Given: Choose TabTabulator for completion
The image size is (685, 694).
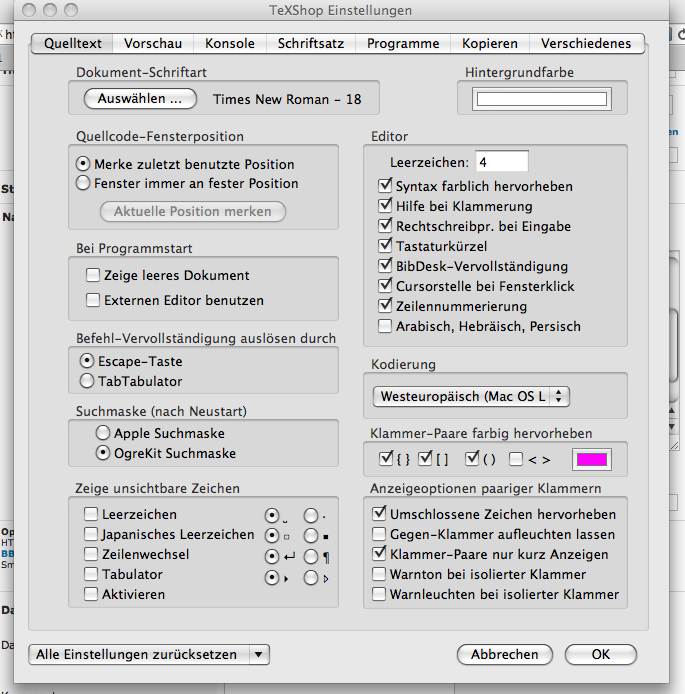Looking at the screenshot, I should 87,381.
